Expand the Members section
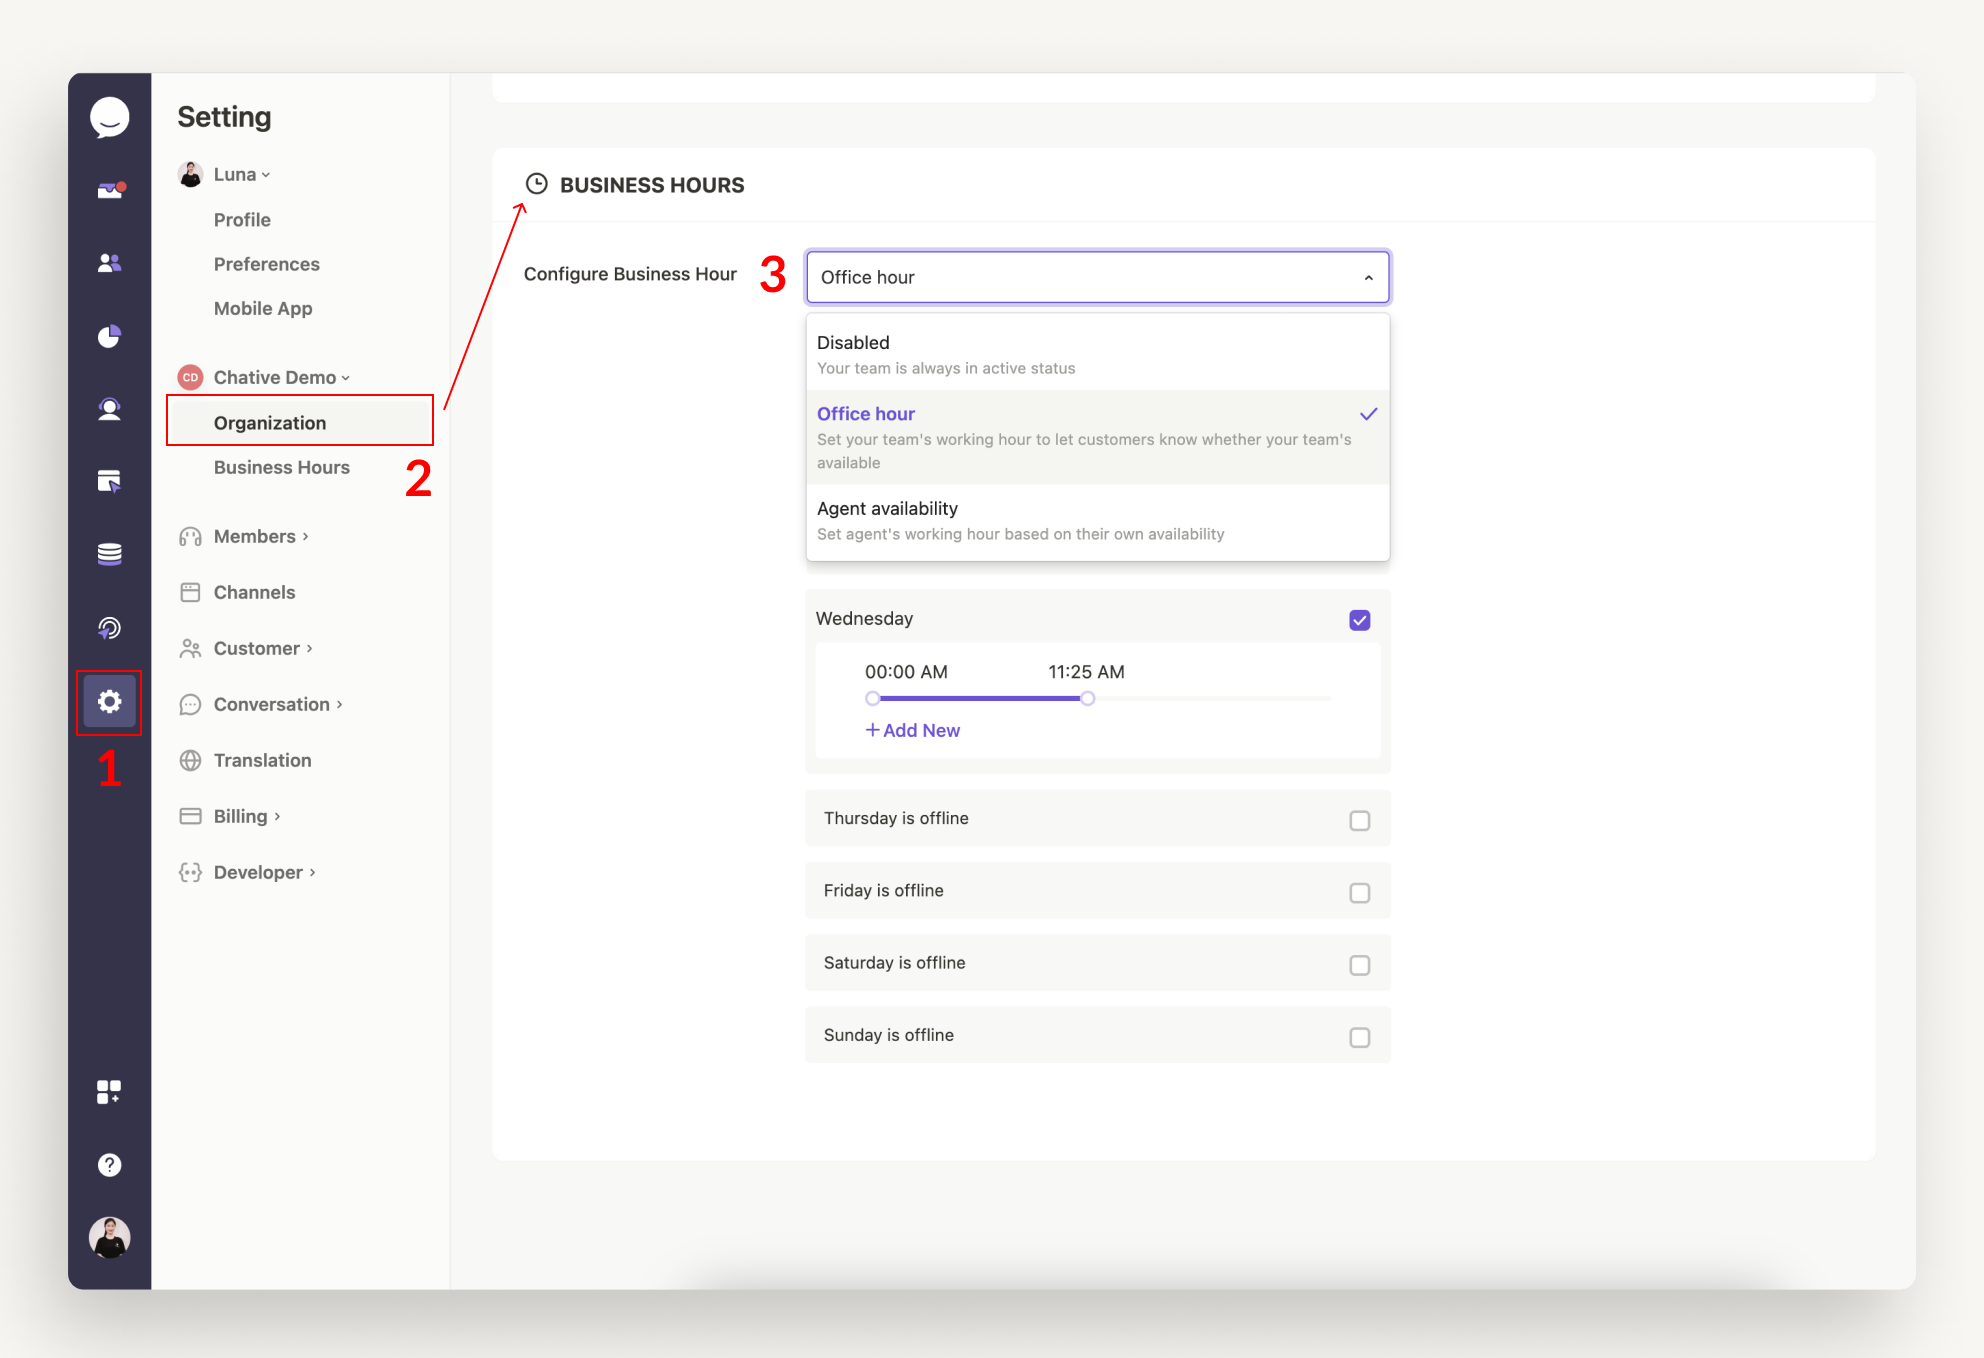 [x=257, y=536]
